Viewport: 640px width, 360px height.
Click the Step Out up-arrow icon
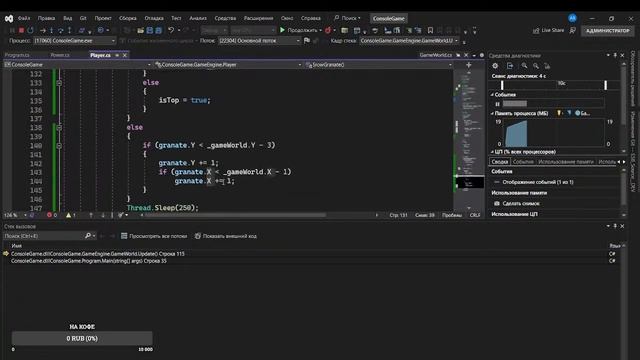[x=69, y=30]
